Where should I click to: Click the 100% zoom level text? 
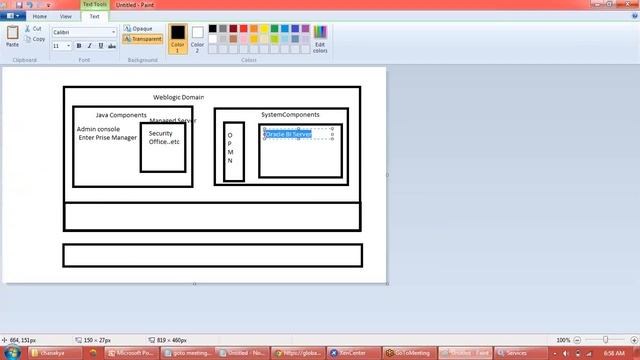tap(563, 340)
